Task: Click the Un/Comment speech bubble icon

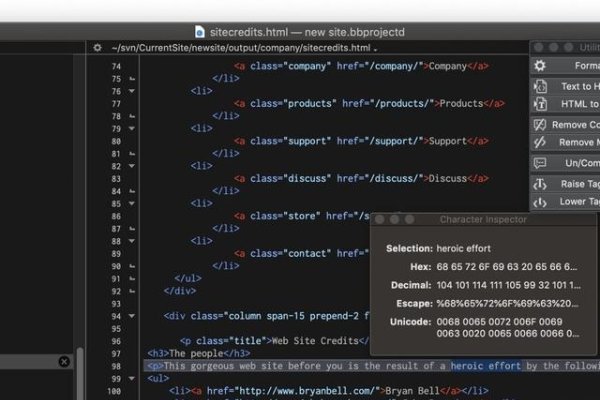Action: [541, 163]
